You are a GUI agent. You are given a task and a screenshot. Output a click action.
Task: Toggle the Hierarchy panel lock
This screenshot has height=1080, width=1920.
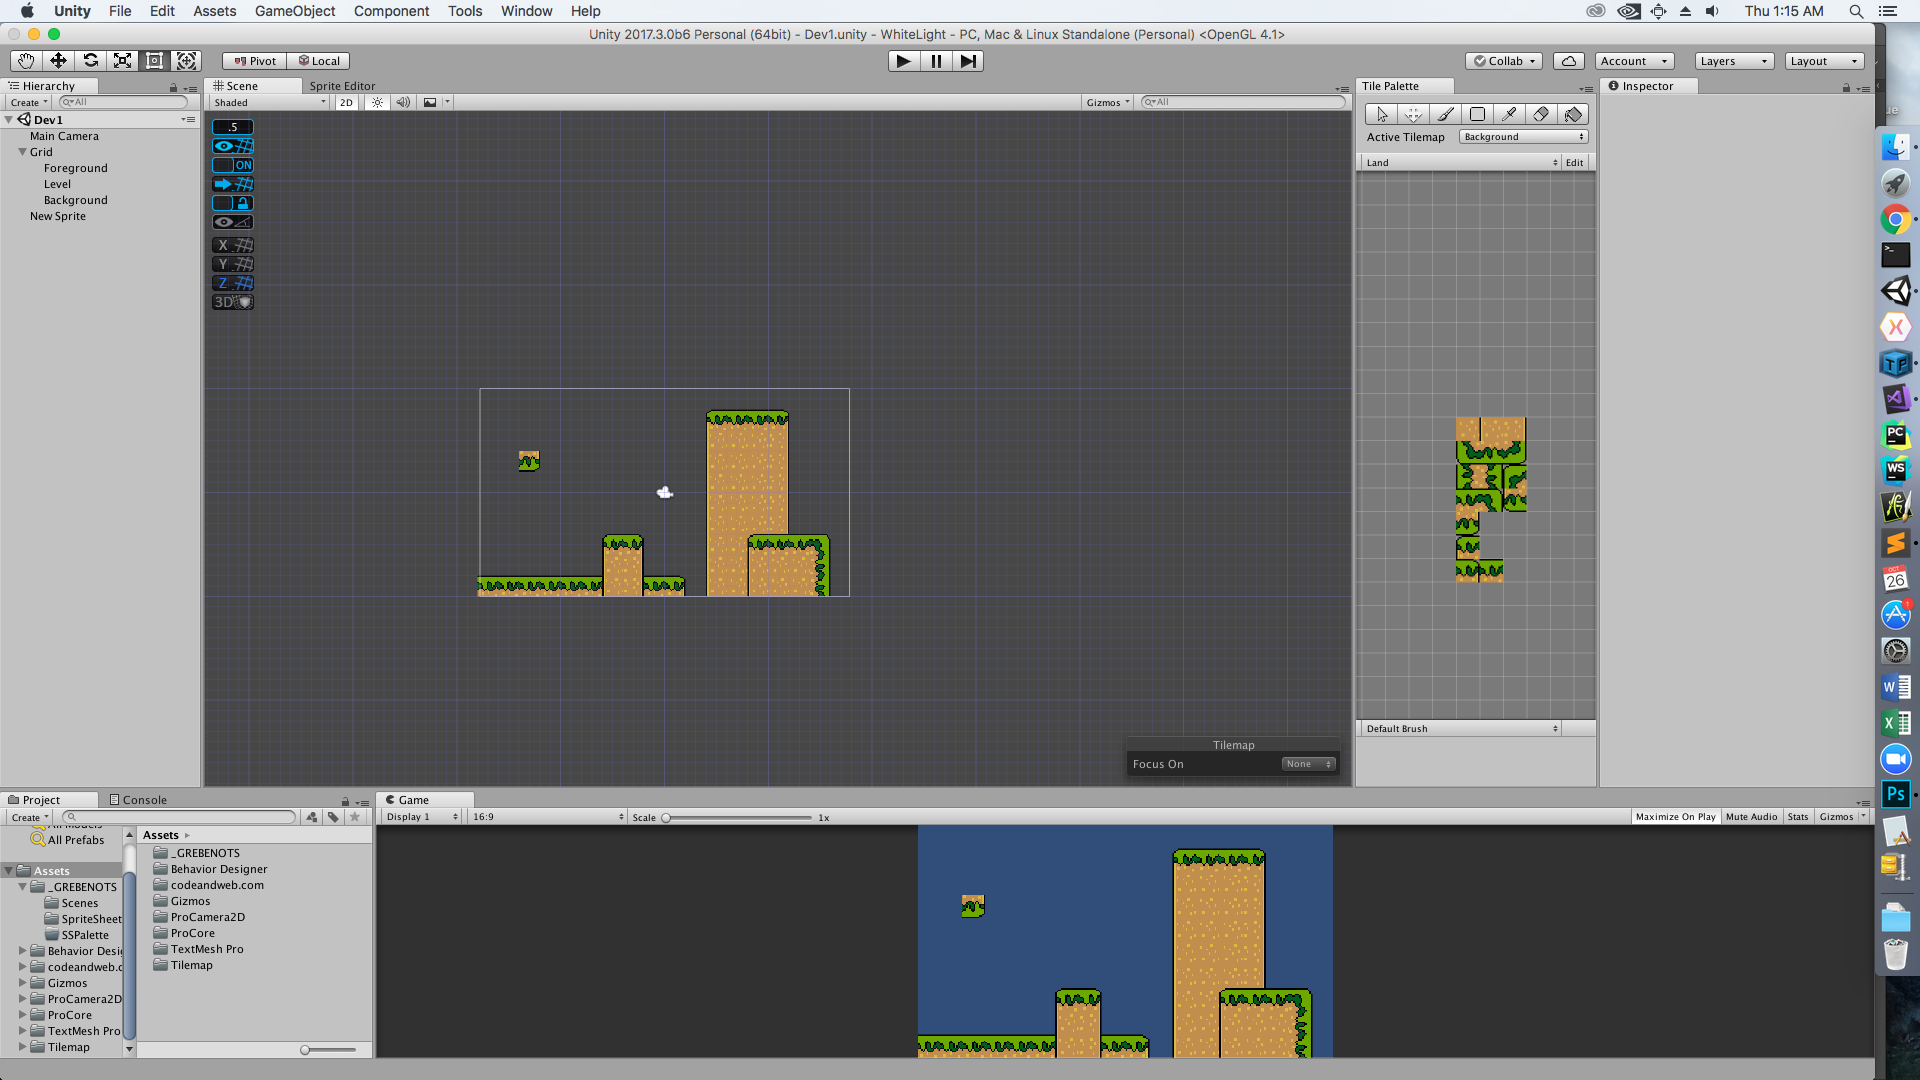click(173, 88)
